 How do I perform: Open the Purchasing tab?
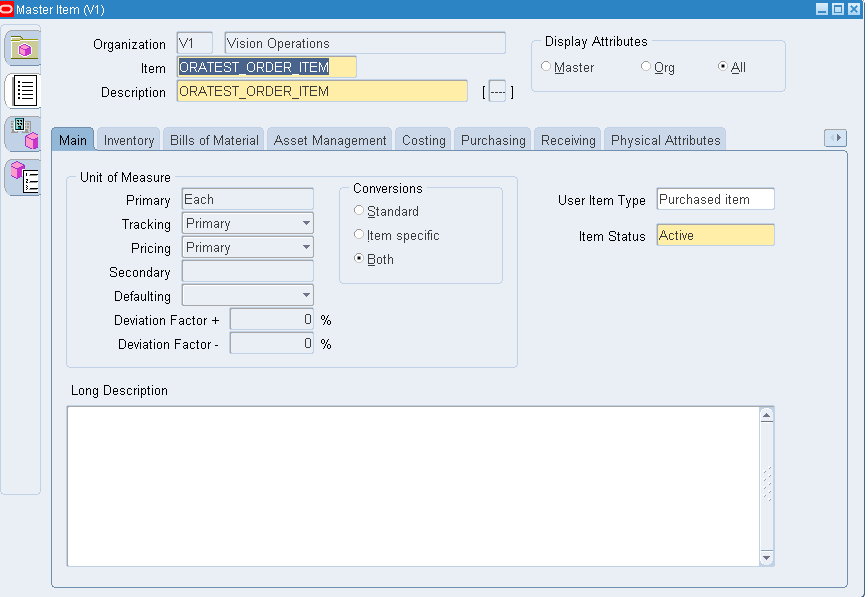coord(492,140)
